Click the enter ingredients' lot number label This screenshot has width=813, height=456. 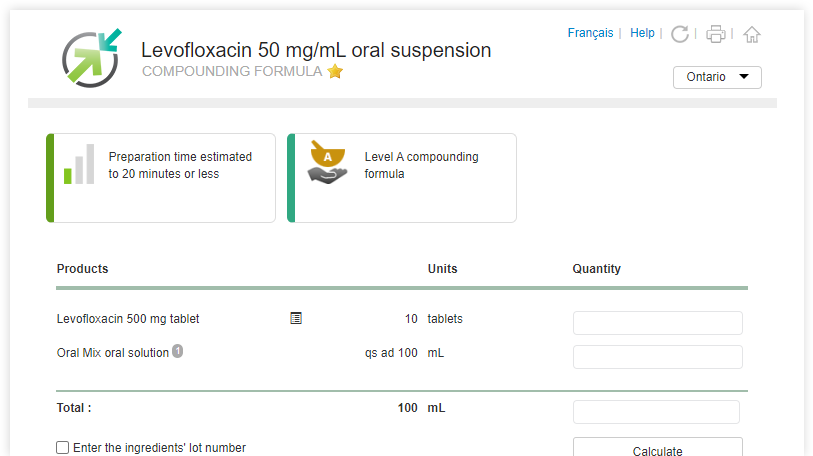click(x=159, y=448)
